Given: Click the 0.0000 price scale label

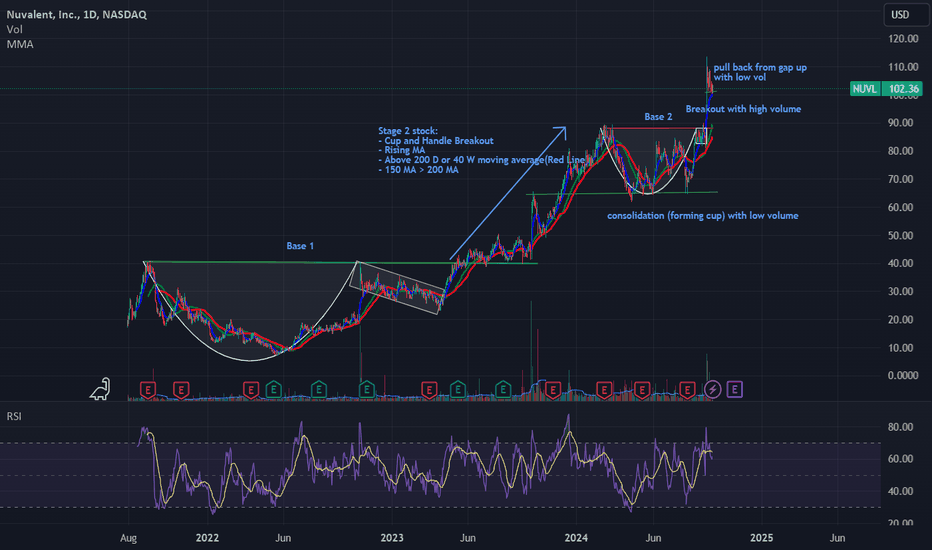Looking at the screenshot, I should tap(903, 375).
